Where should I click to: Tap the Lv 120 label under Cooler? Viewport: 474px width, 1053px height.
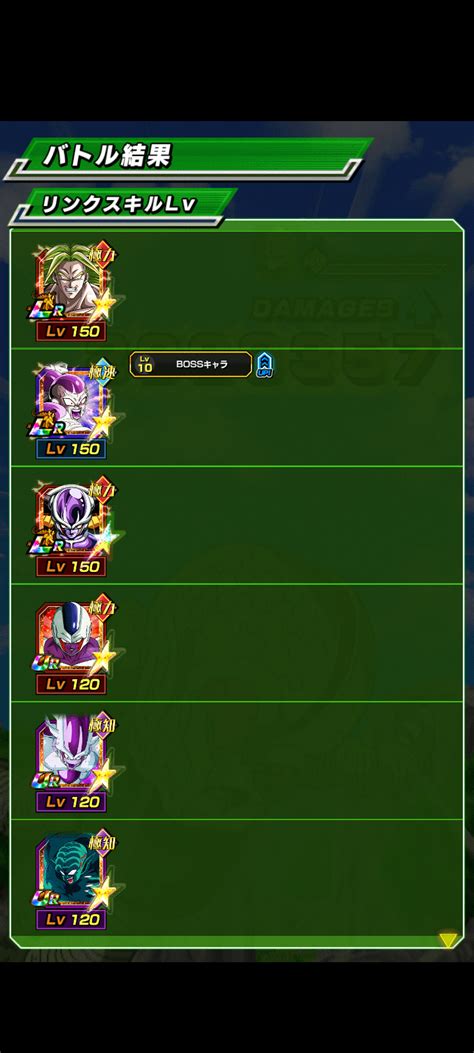pyautogui.click(x=71, y=684)
